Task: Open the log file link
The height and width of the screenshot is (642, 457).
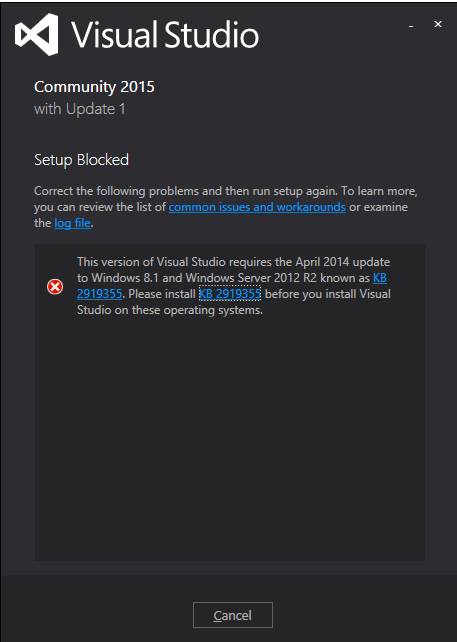Action: tap(72, 223)
